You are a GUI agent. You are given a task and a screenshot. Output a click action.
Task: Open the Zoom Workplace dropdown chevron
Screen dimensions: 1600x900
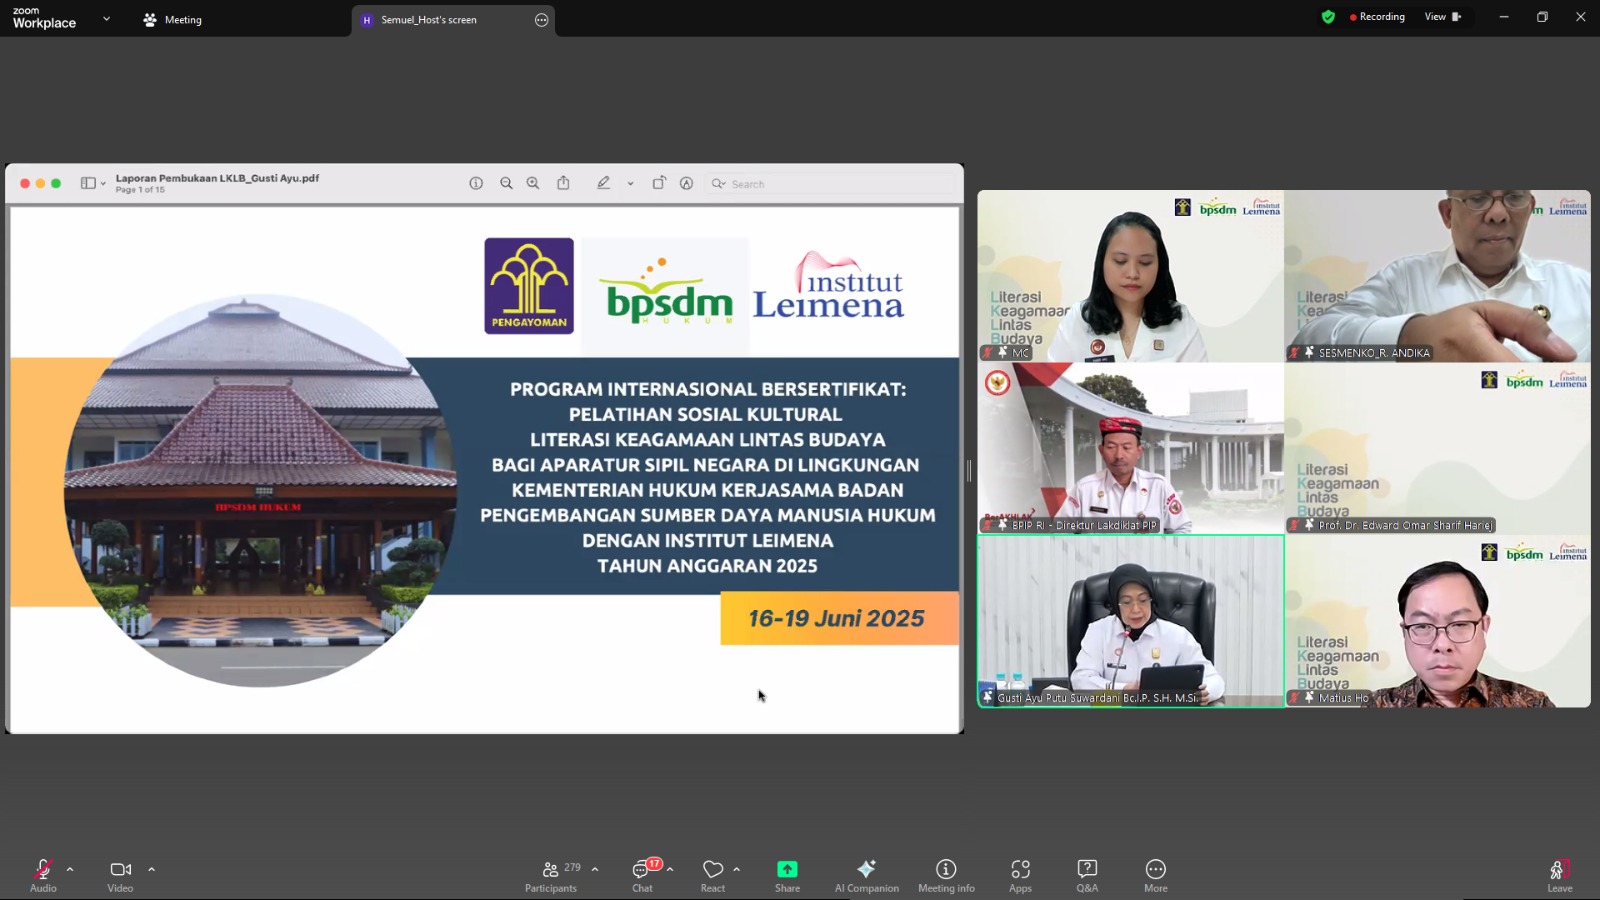[106, 19]
